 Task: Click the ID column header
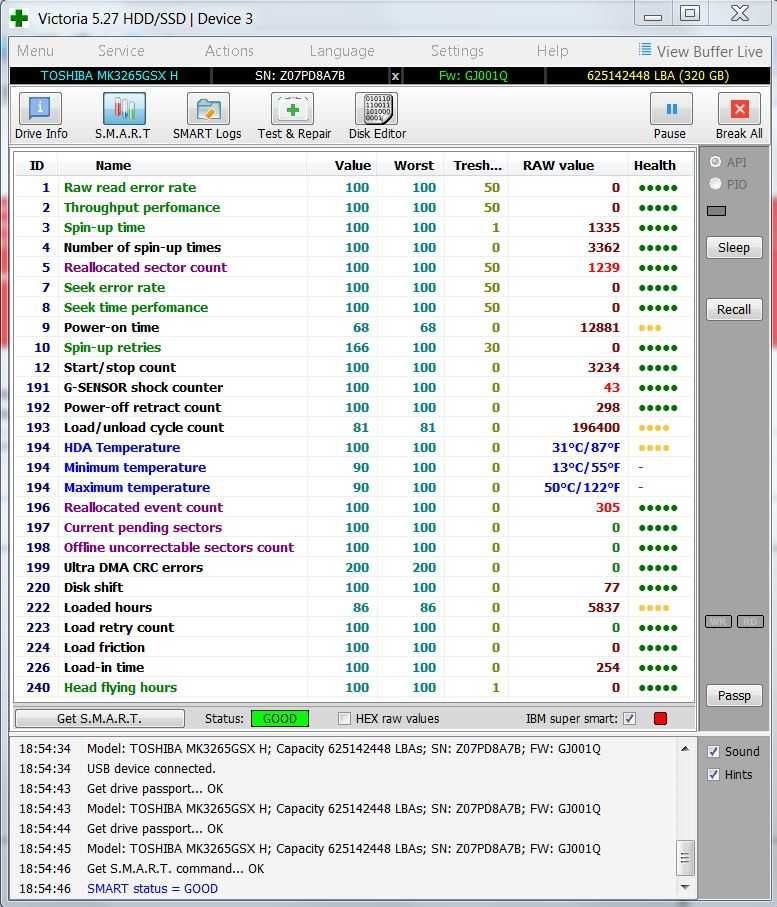click(36, 165)
